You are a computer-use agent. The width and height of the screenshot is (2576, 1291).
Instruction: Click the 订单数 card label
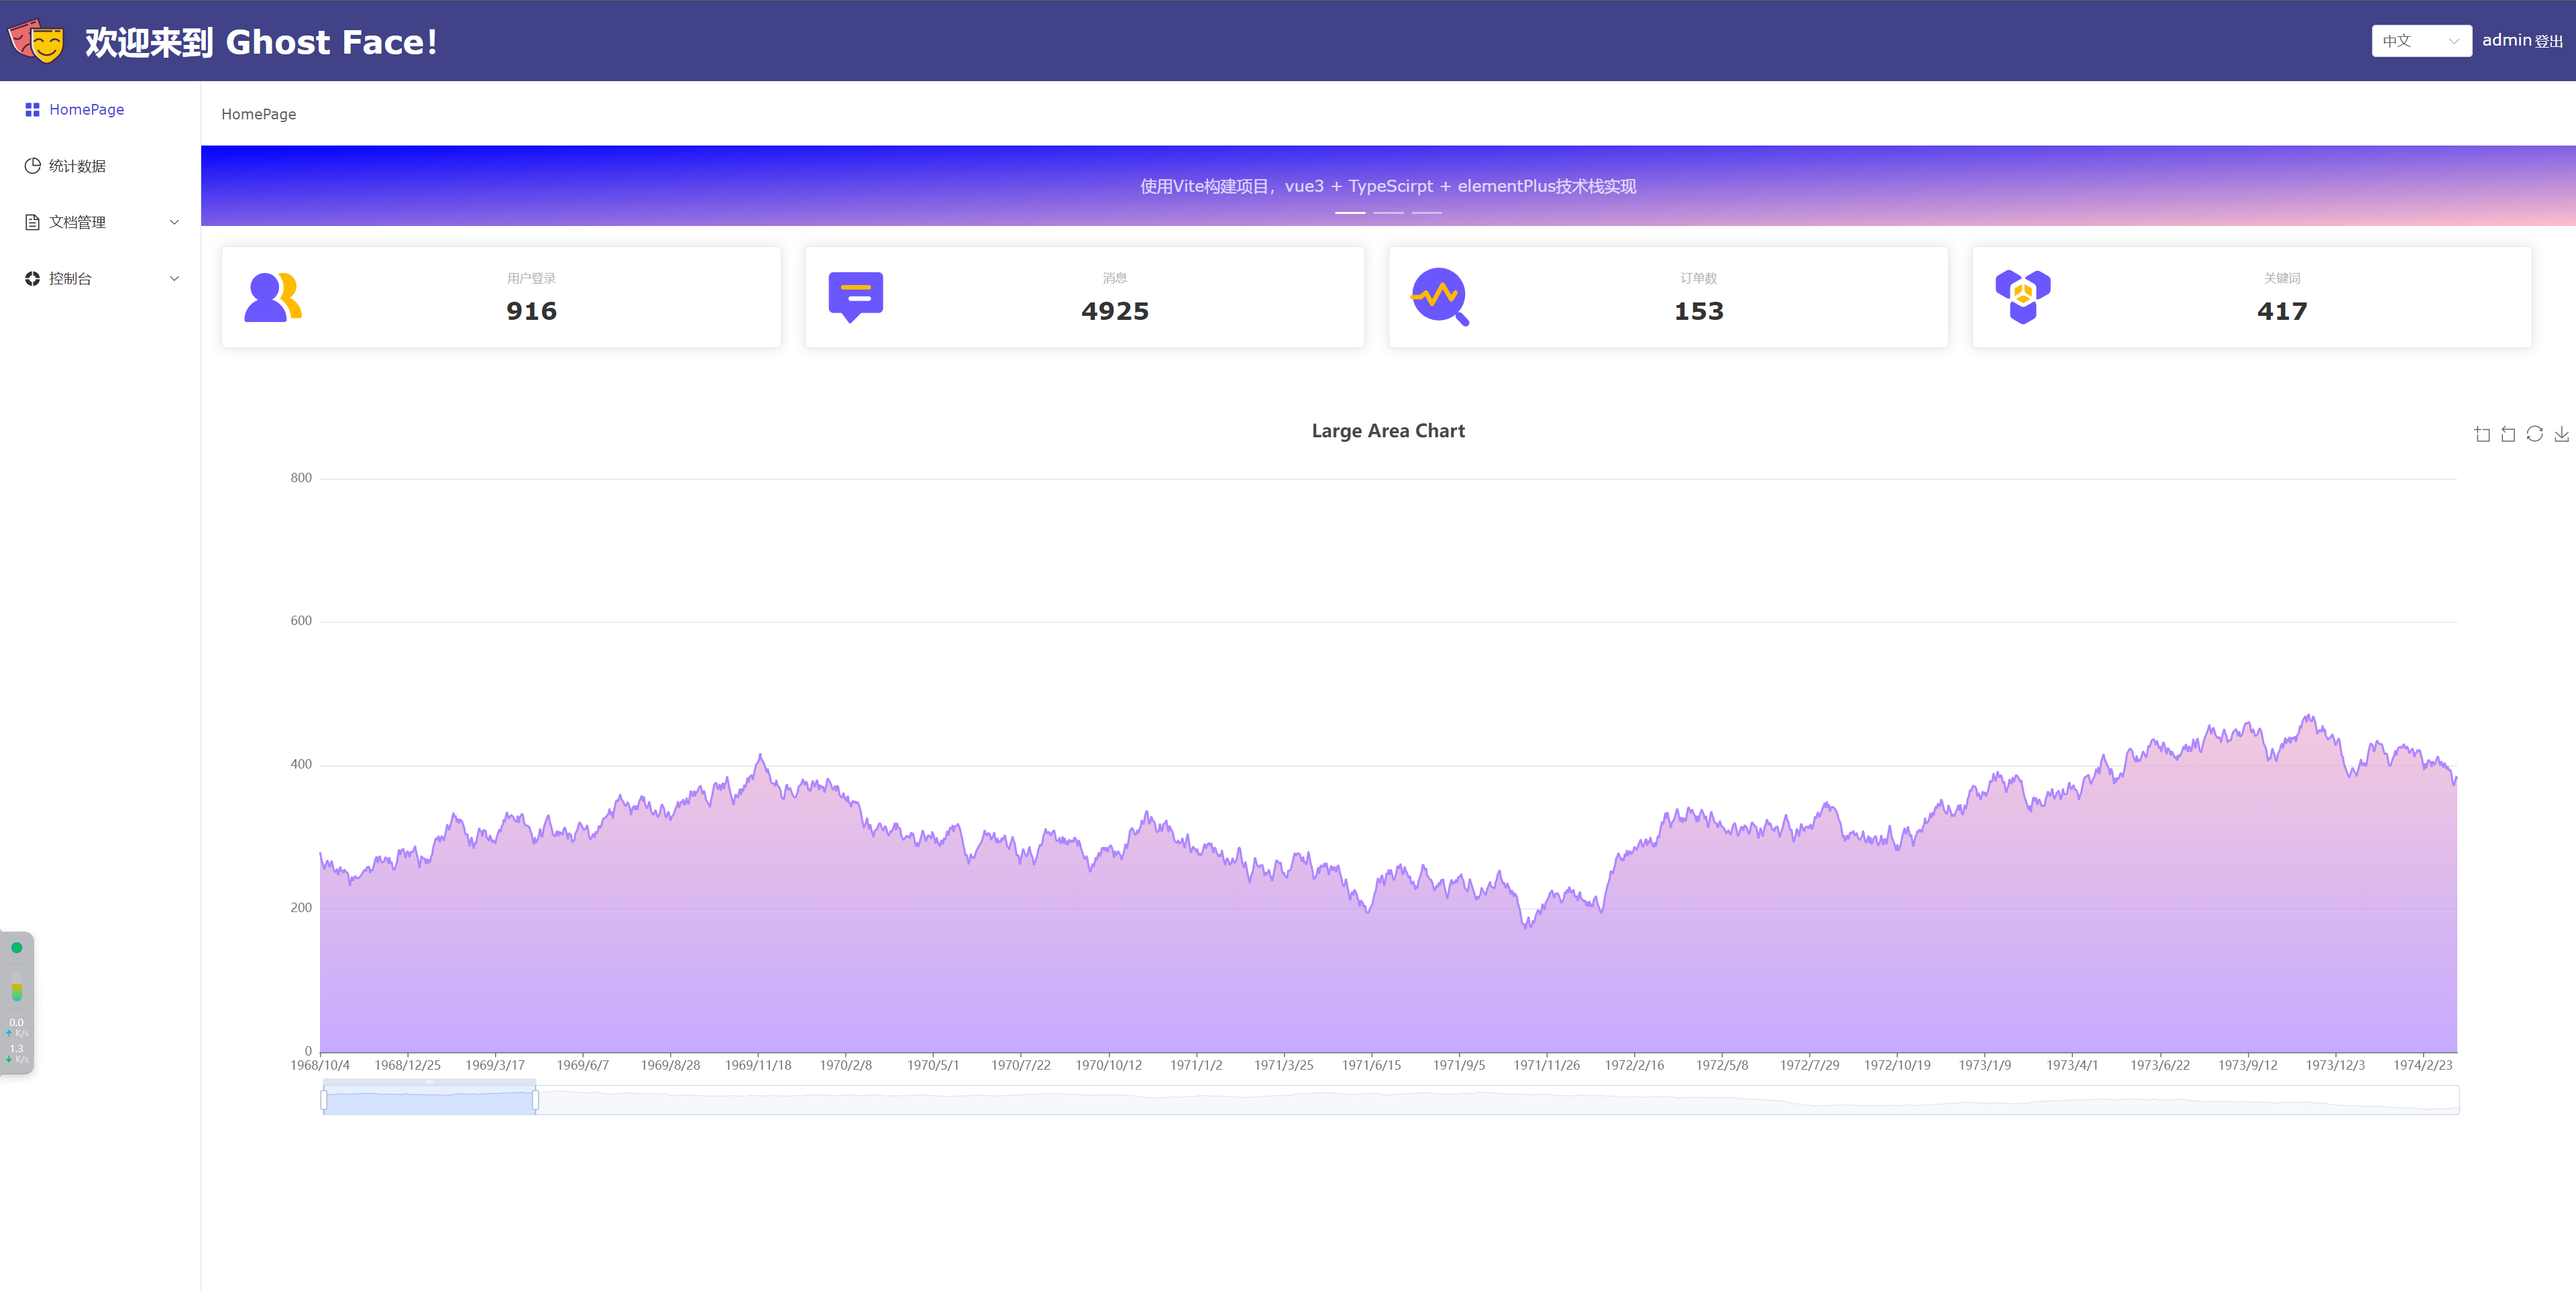[x=1699, y=278]
